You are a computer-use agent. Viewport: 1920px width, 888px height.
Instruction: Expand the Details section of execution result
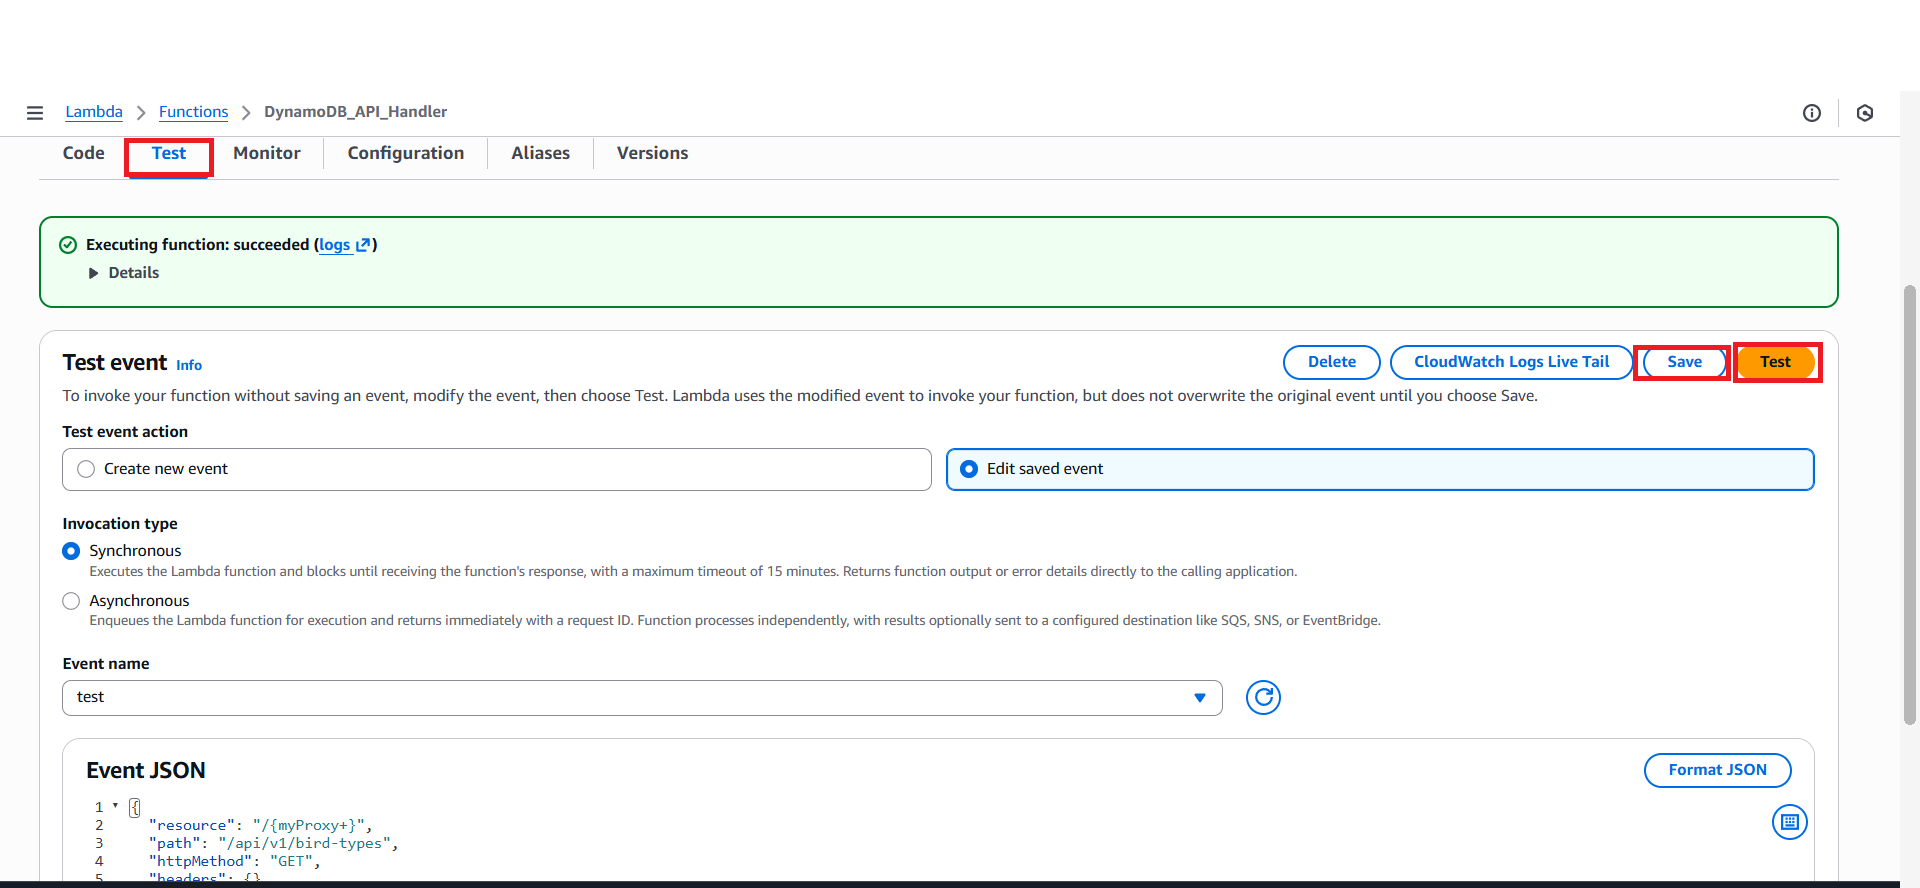click(x=94, y=273)
